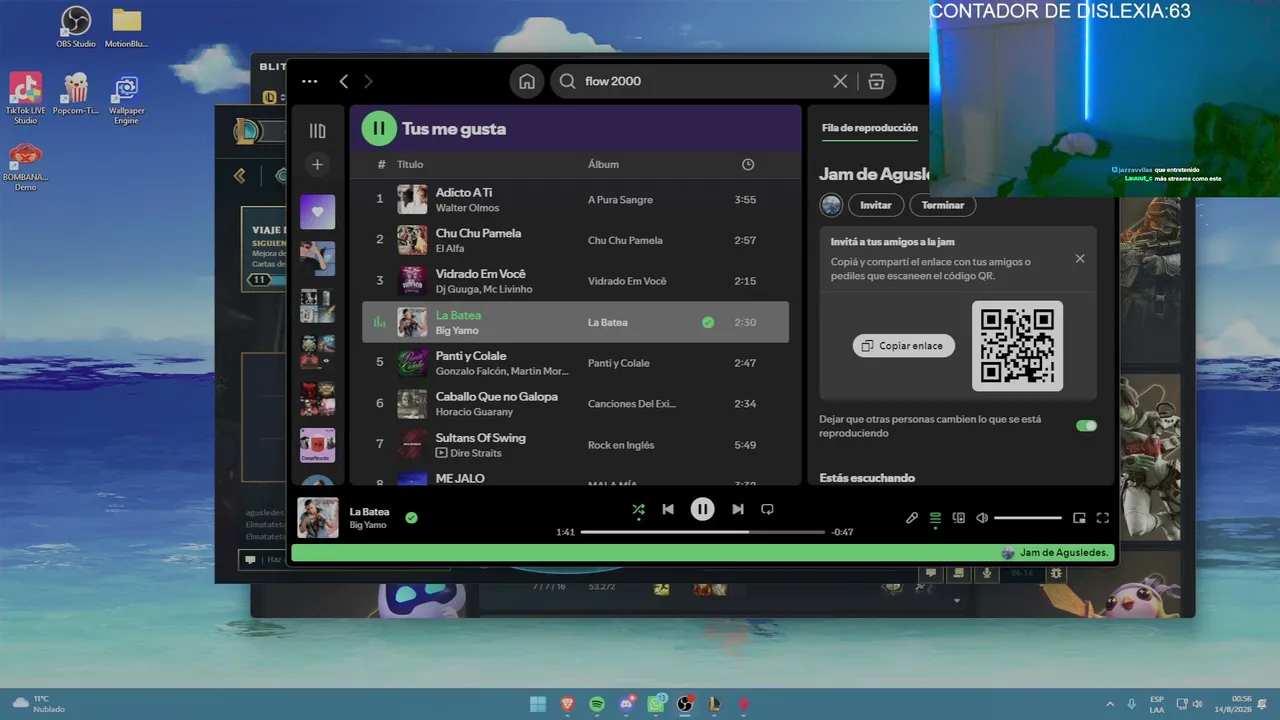Open the Jam host avatar
Image resolution: width=1280 pixels, height=720 pixels.
pyautogui.click(x=831, y=205)
